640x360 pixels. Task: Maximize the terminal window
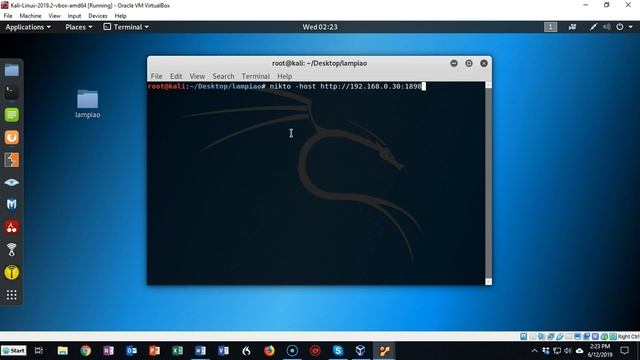pos(469,63)
